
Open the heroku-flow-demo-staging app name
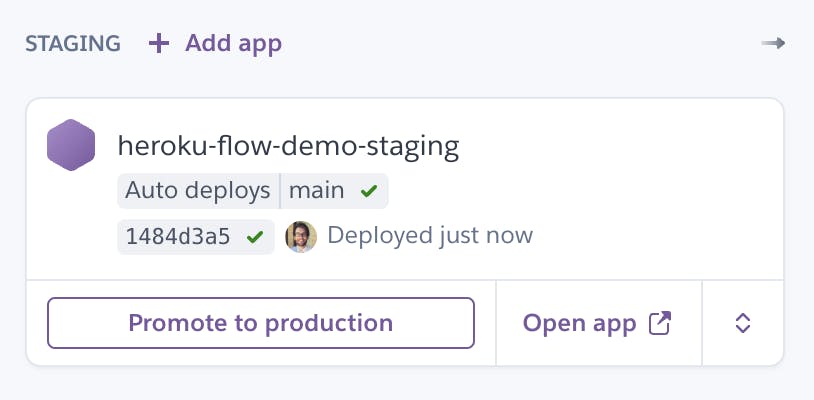[289, 146]
